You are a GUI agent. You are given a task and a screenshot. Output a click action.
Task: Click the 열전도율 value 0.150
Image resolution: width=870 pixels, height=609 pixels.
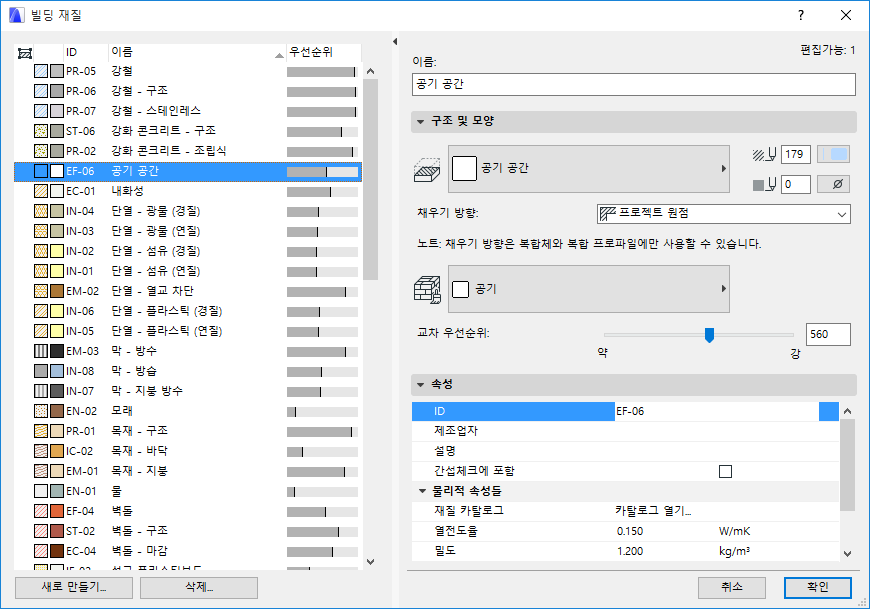point(630,531)
